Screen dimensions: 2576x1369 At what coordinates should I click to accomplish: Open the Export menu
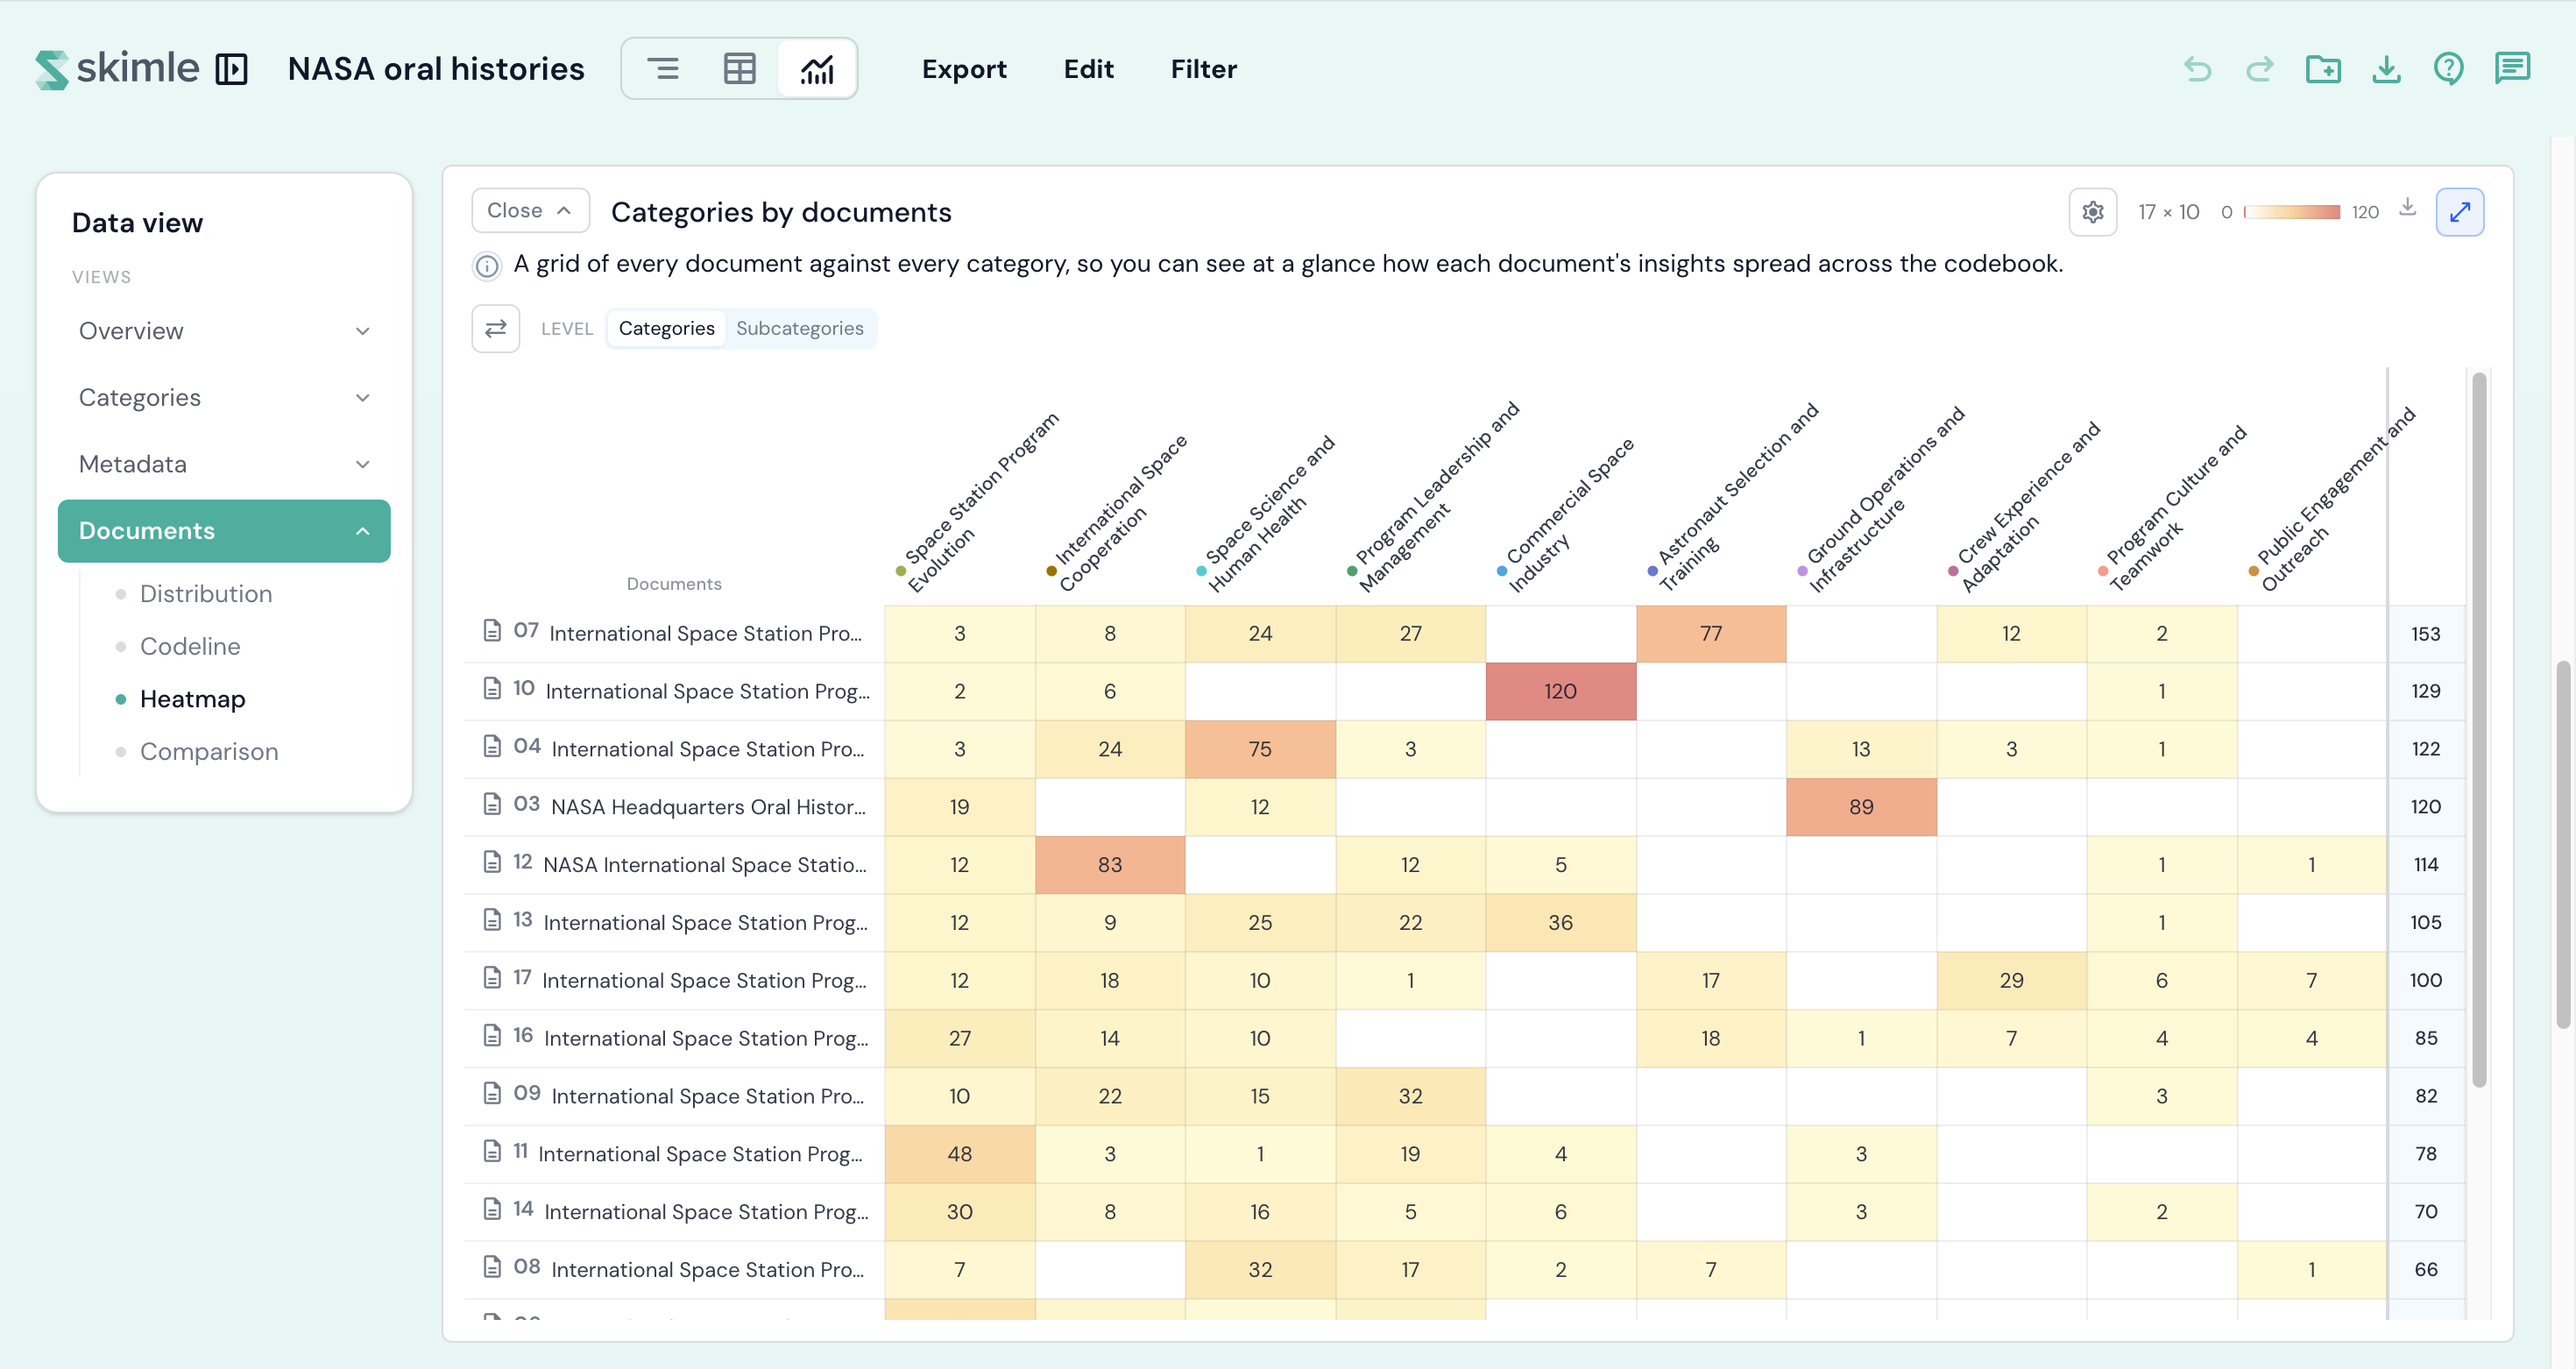(x=964, y=69)
